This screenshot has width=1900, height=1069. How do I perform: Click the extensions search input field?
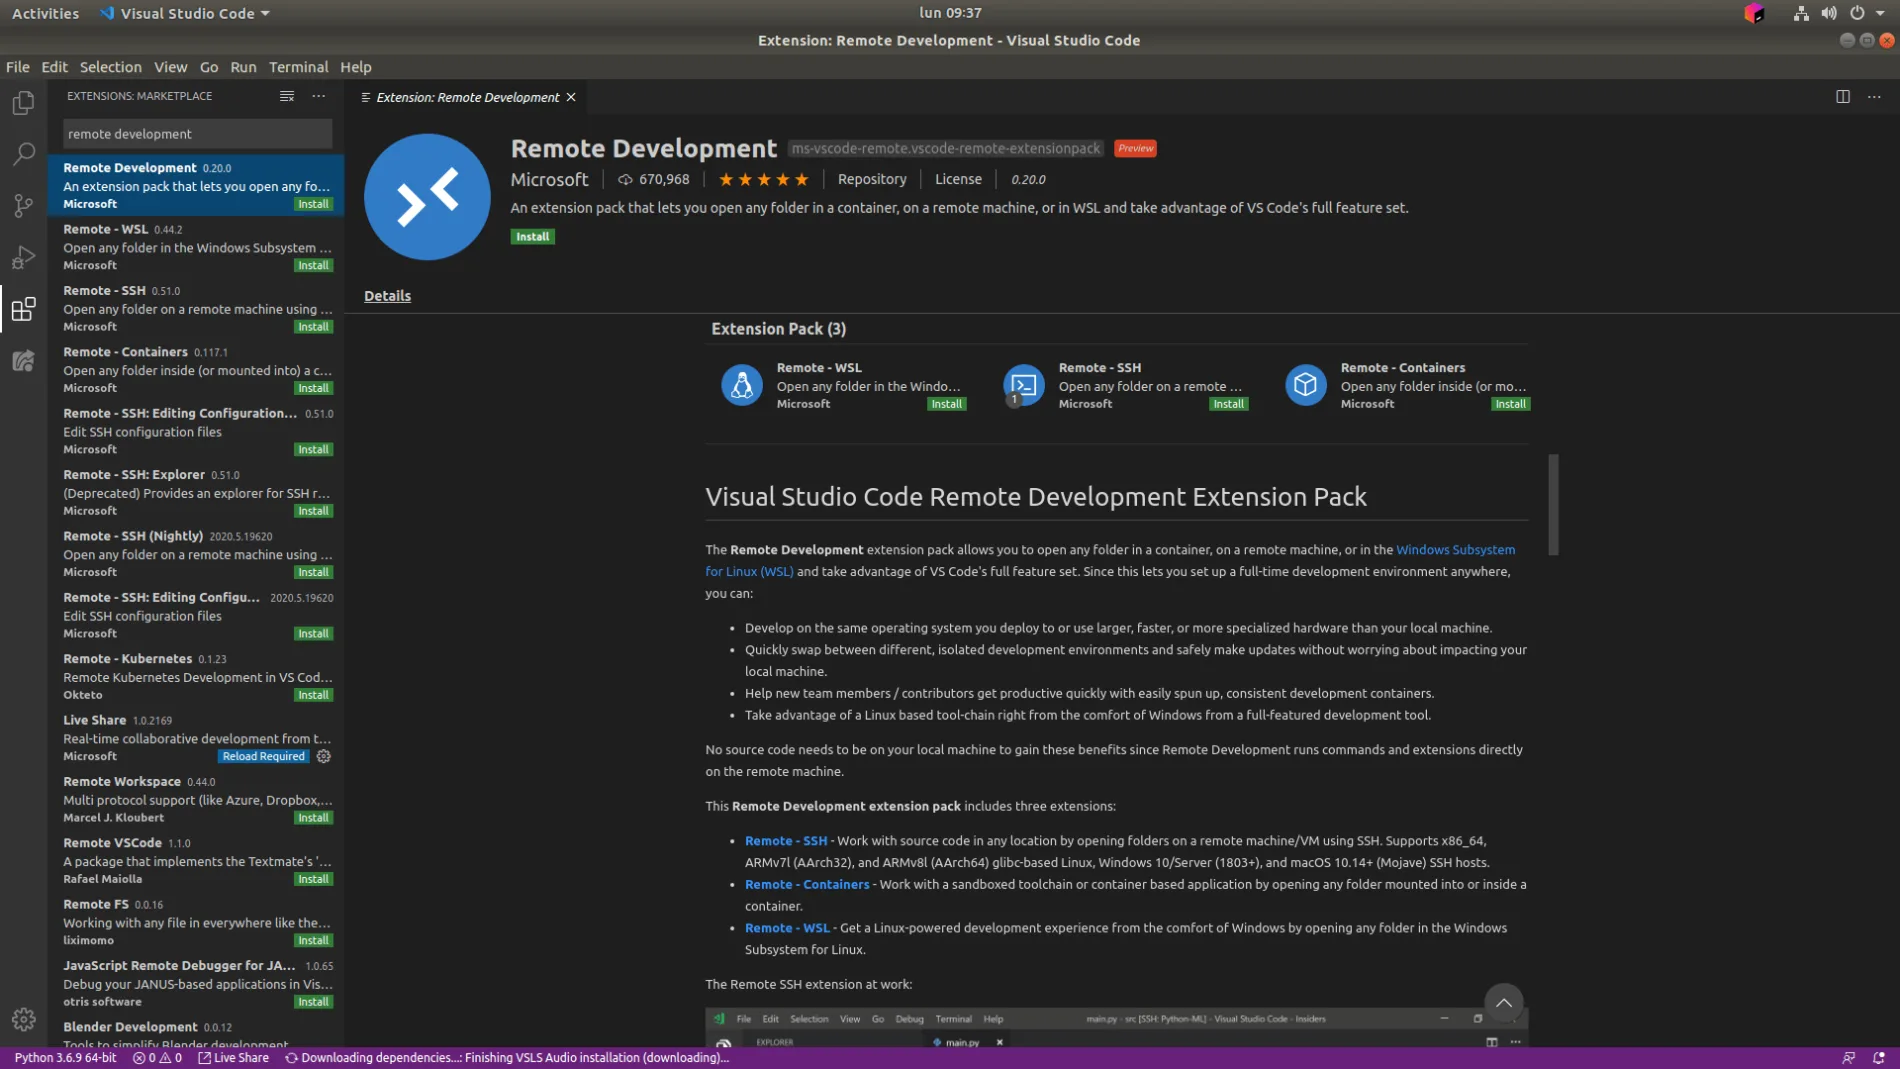point(197,134)
